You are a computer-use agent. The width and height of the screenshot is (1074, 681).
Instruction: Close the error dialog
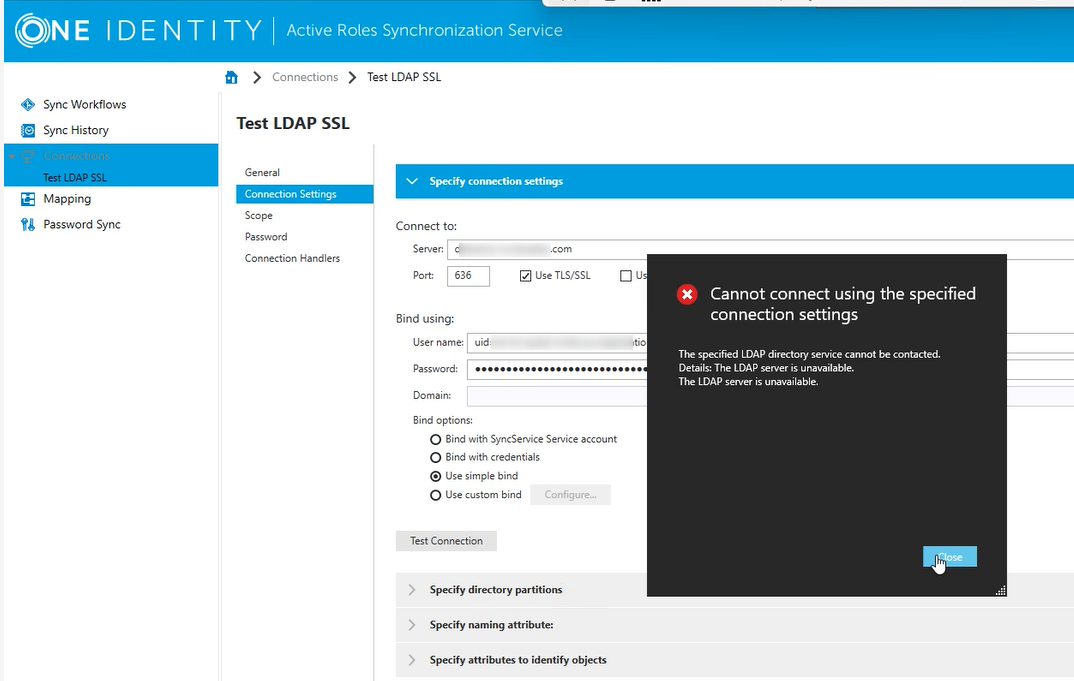click(x=949, y=557)
